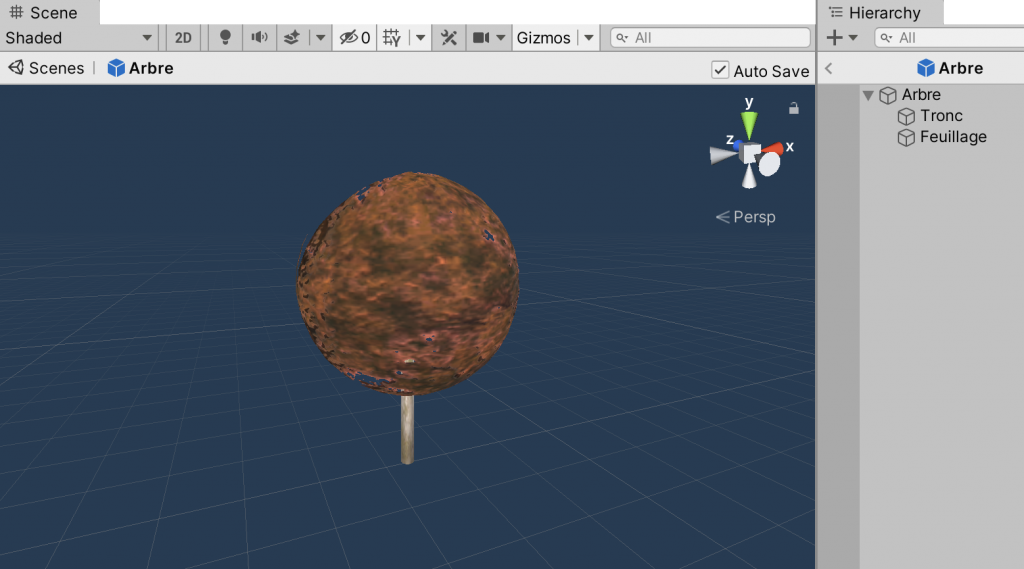Click the red X axis cone on the gizmo
Screen dimensions: 1024x569
point(774,149)
